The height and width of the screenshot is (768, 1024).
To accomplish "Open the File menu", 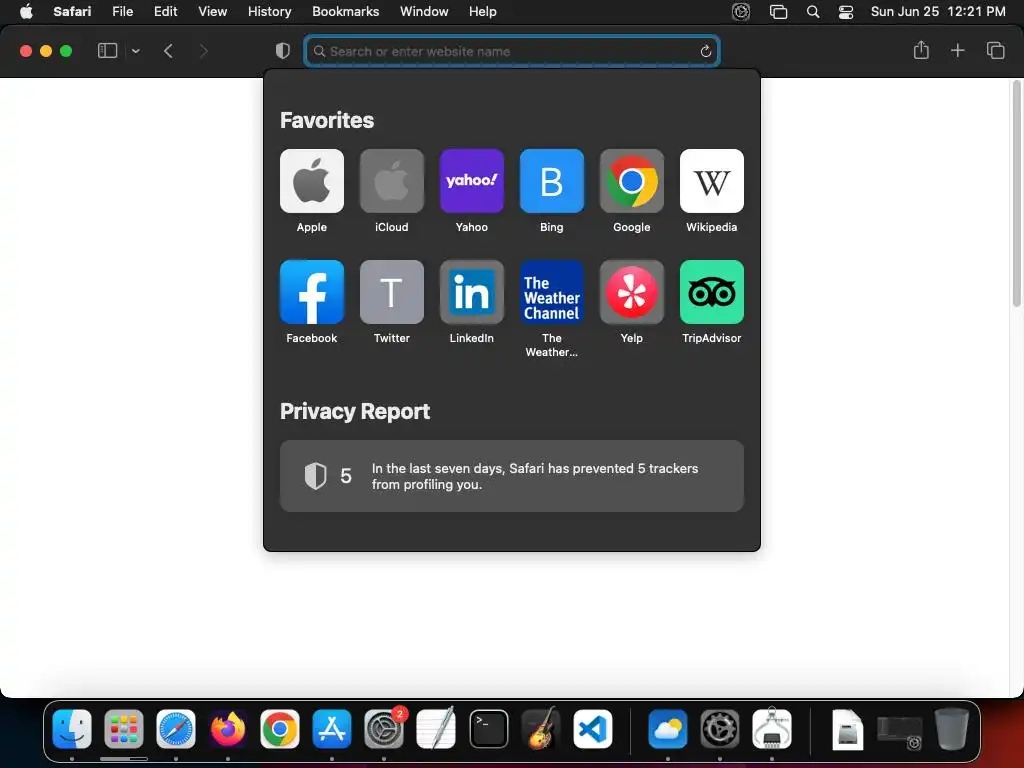I will (122, 12).
